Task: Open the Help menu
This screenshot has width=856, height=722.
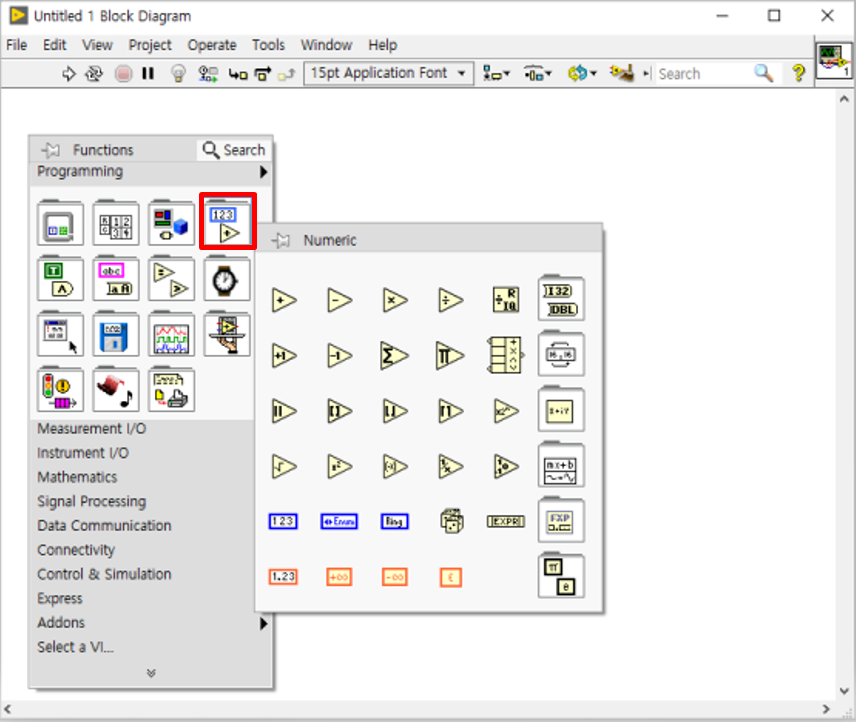Action: pyautogui.click(x=382, y=45)
